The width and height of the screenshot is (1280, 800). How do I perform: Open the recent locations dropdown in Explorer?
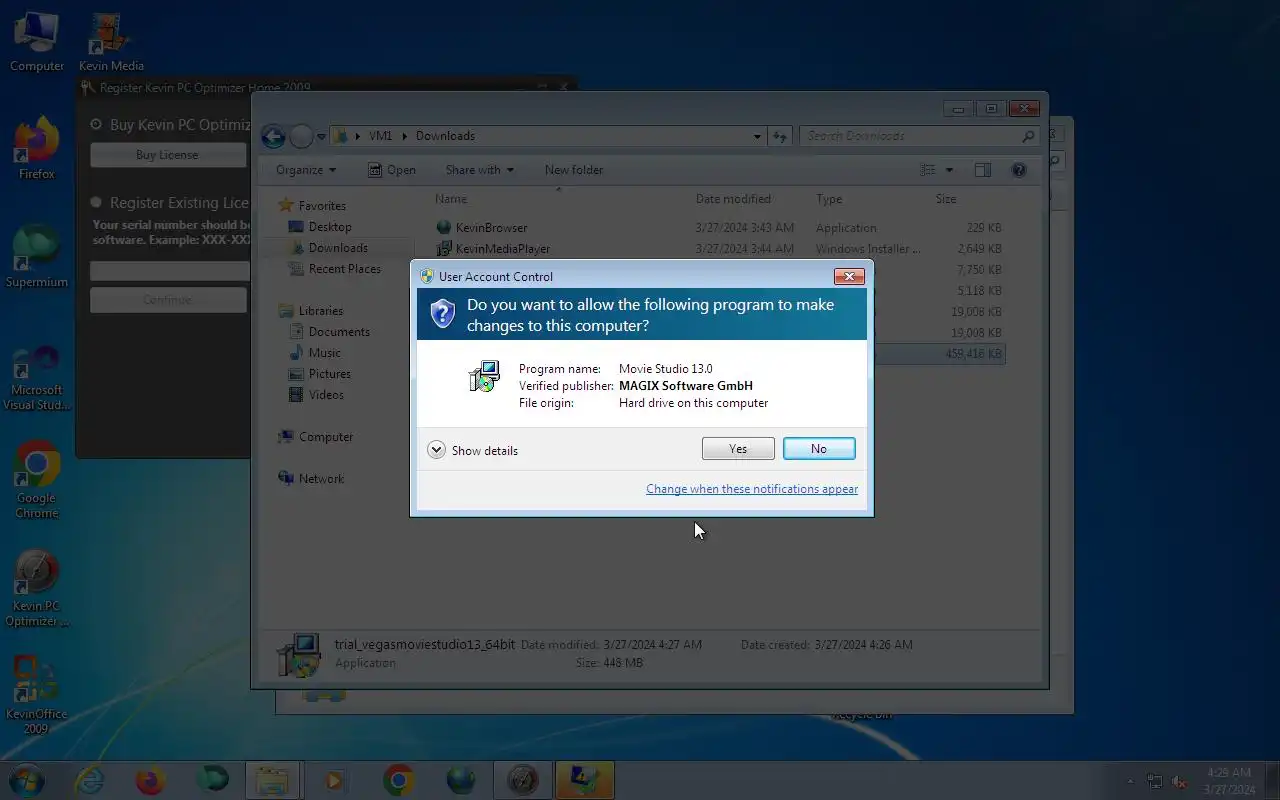tap(322, 137)
